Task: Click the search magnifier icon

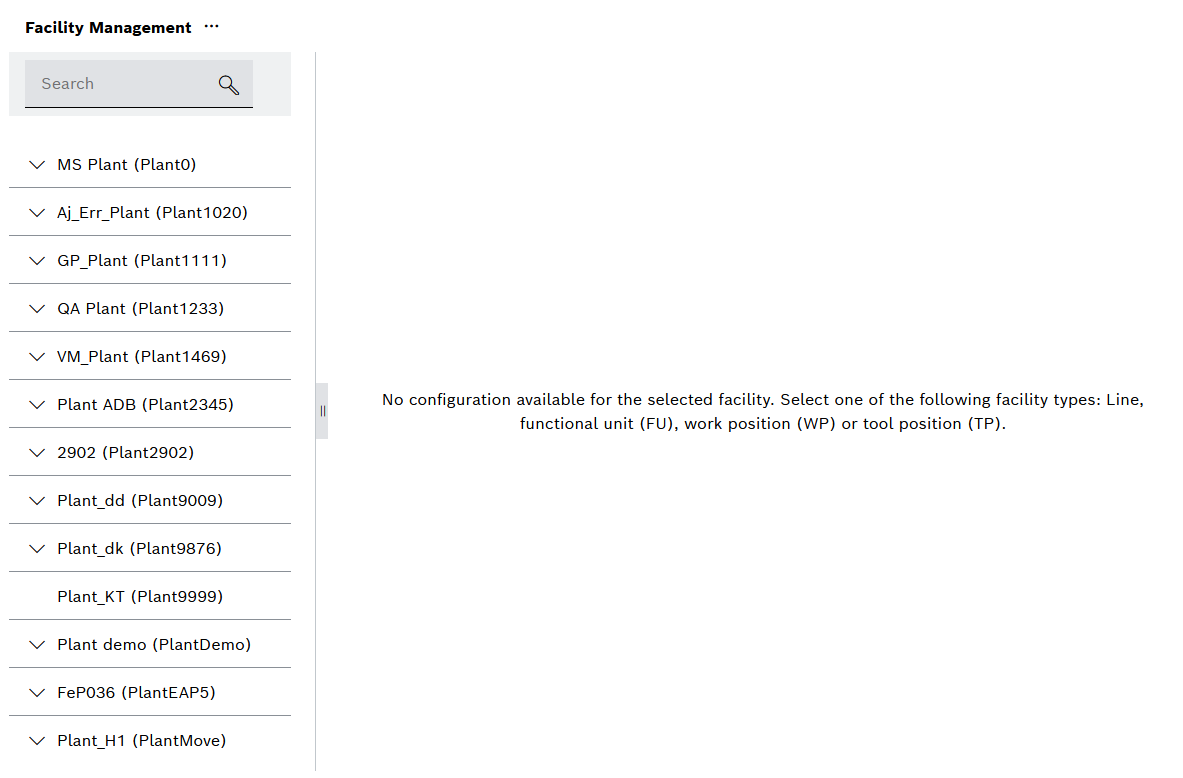Action: 229,84
